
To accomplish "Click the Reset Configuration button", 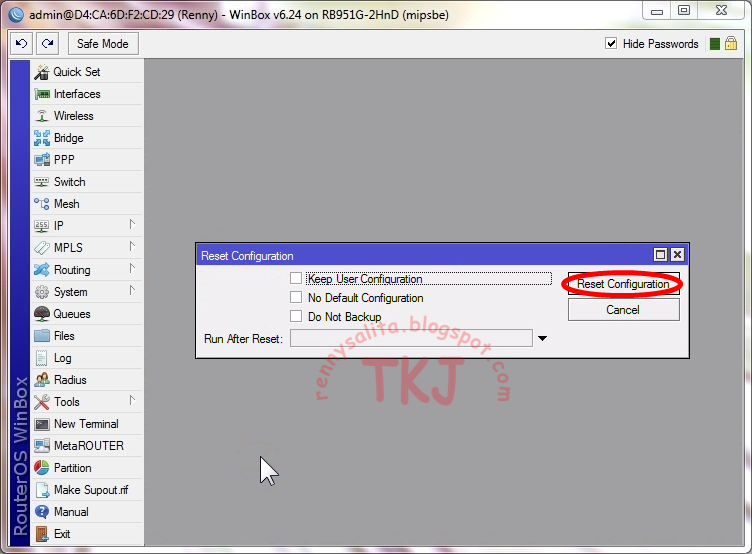I will click(x=623, y=284).
